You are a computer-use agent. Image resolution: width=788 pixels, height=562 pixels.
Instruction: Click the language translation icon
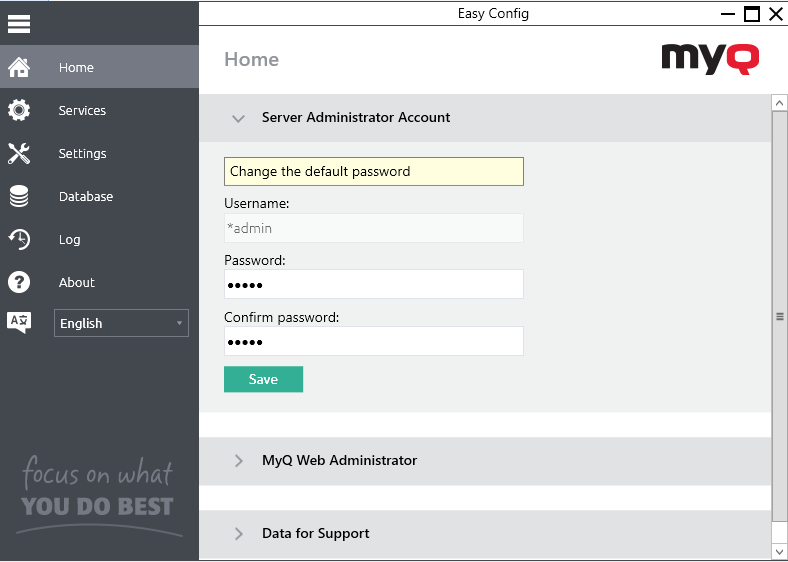tap(19, 322)
